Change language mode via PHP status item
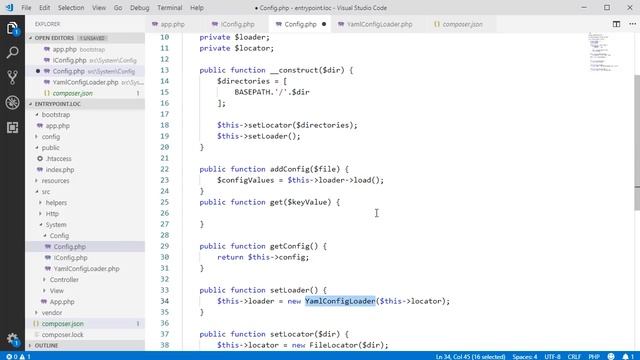 tap(594, 356)
